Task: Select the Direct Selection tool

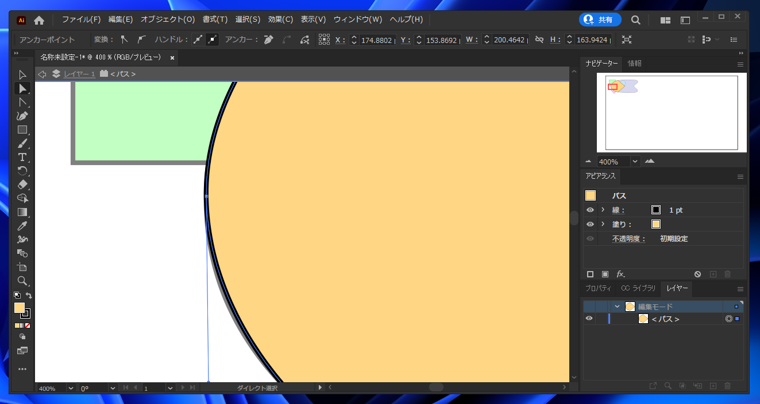Action: (x=22, y=89)
